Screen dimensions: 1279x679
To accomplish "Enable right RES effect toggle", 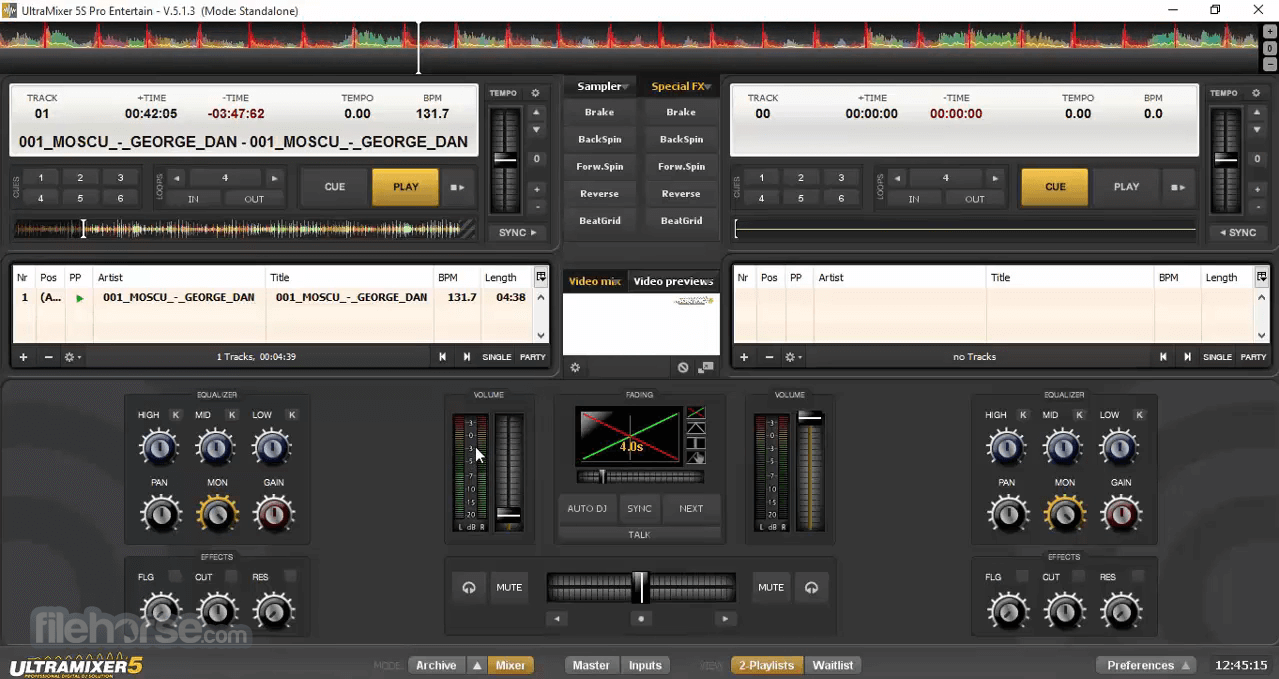I will [1137, 577].
